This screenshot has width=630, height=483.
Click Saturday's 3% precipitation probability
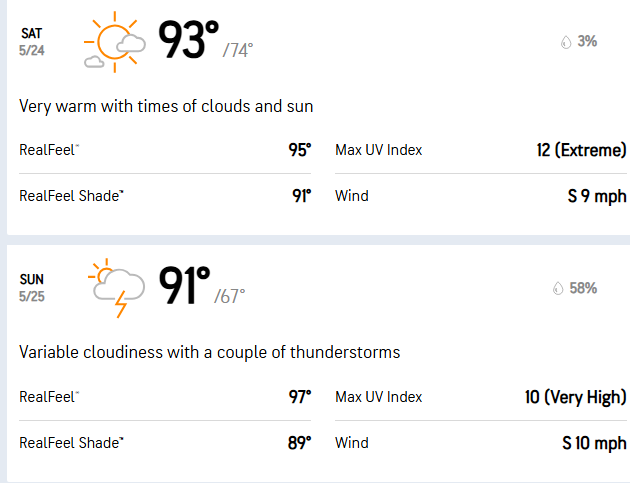(587, 42)
